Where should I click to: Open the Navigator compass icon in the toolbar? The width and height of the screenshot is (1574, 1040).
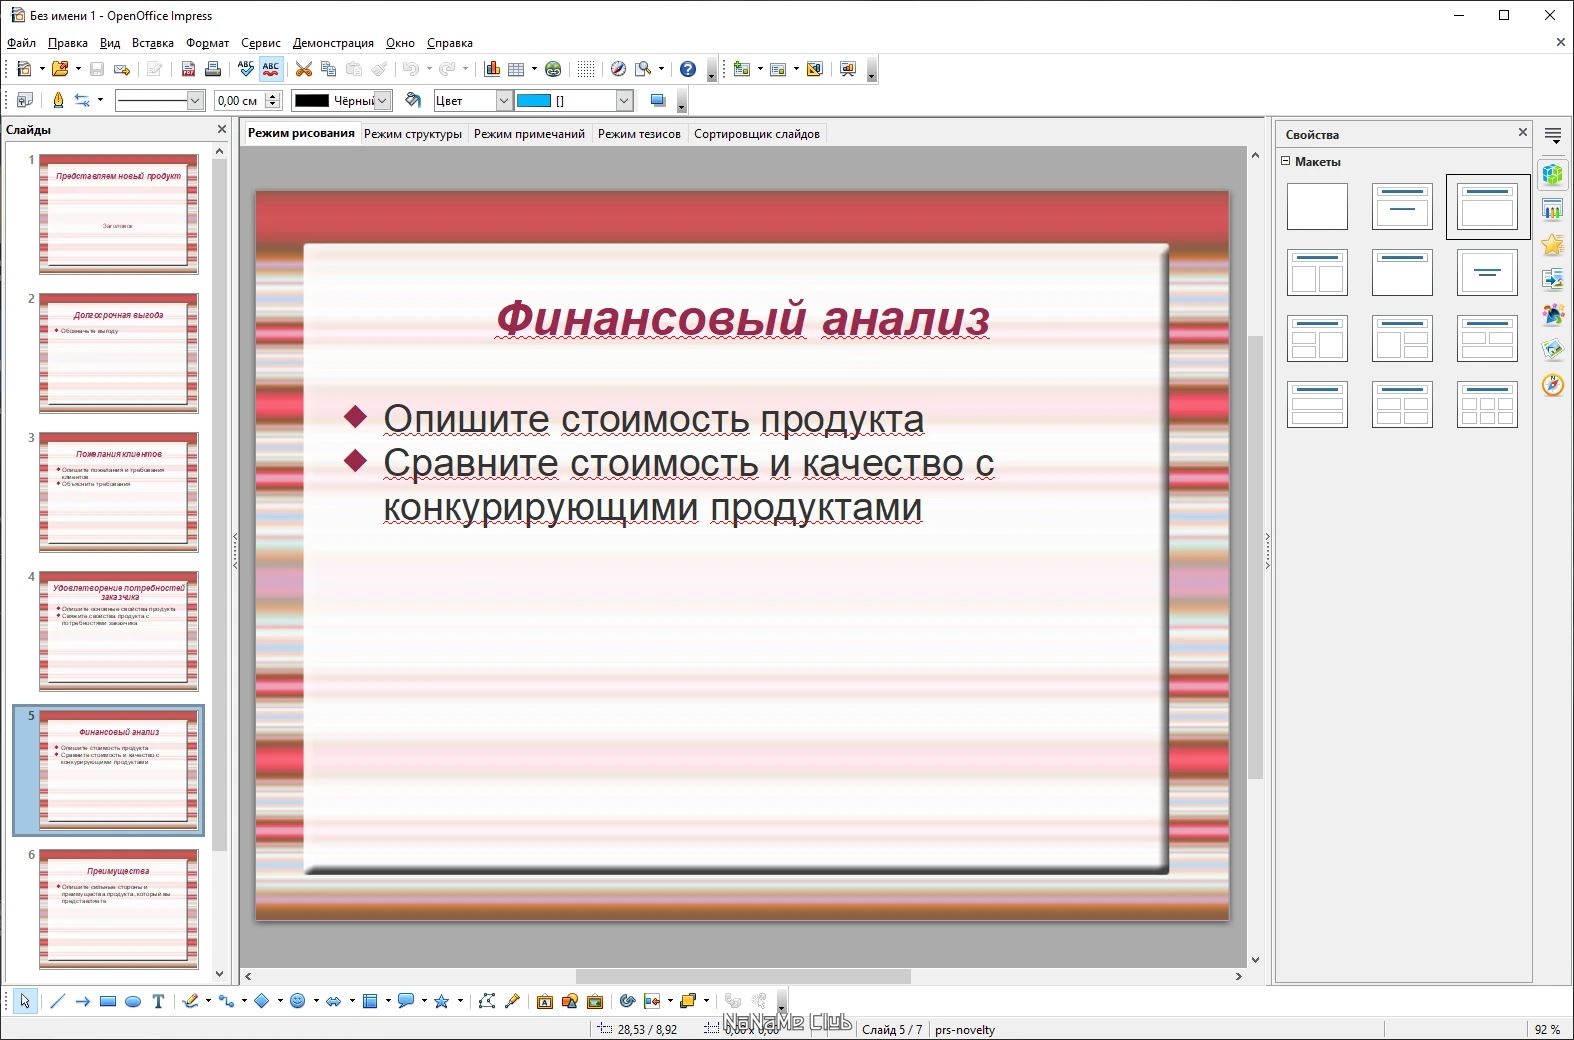point(618,69)
